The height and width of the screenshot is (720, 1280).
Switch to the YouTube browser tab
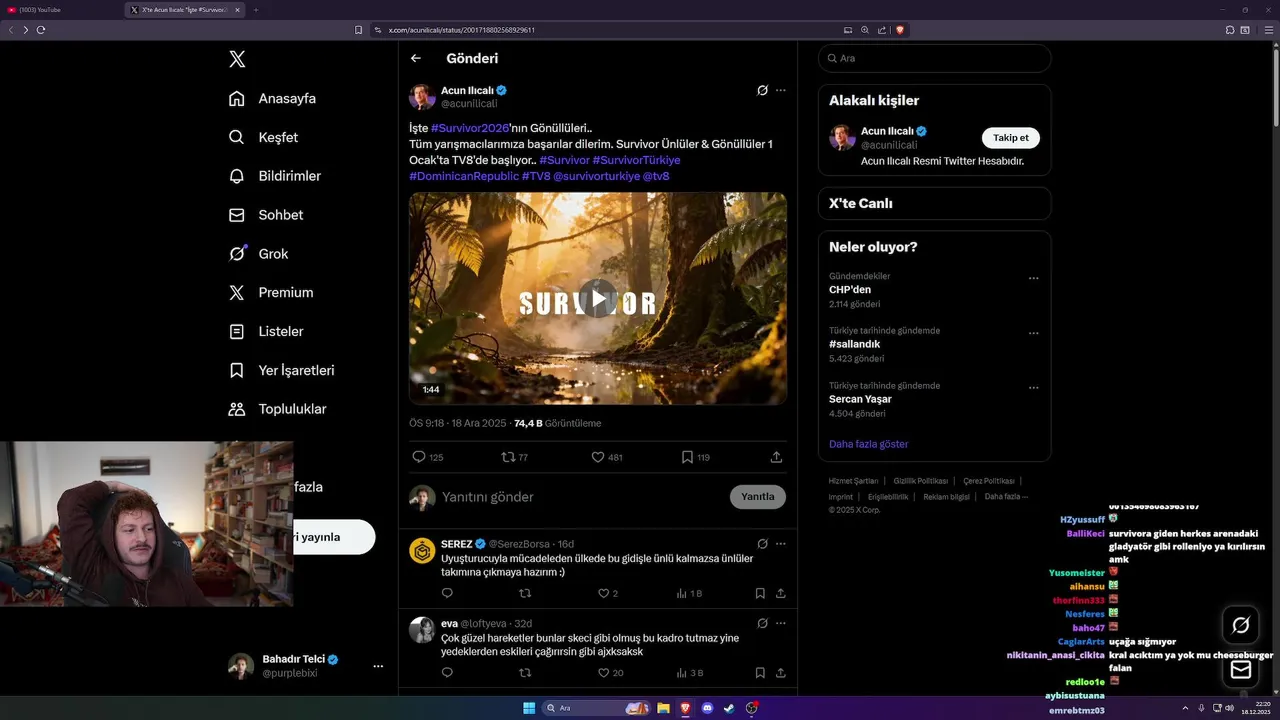point(60,10)
